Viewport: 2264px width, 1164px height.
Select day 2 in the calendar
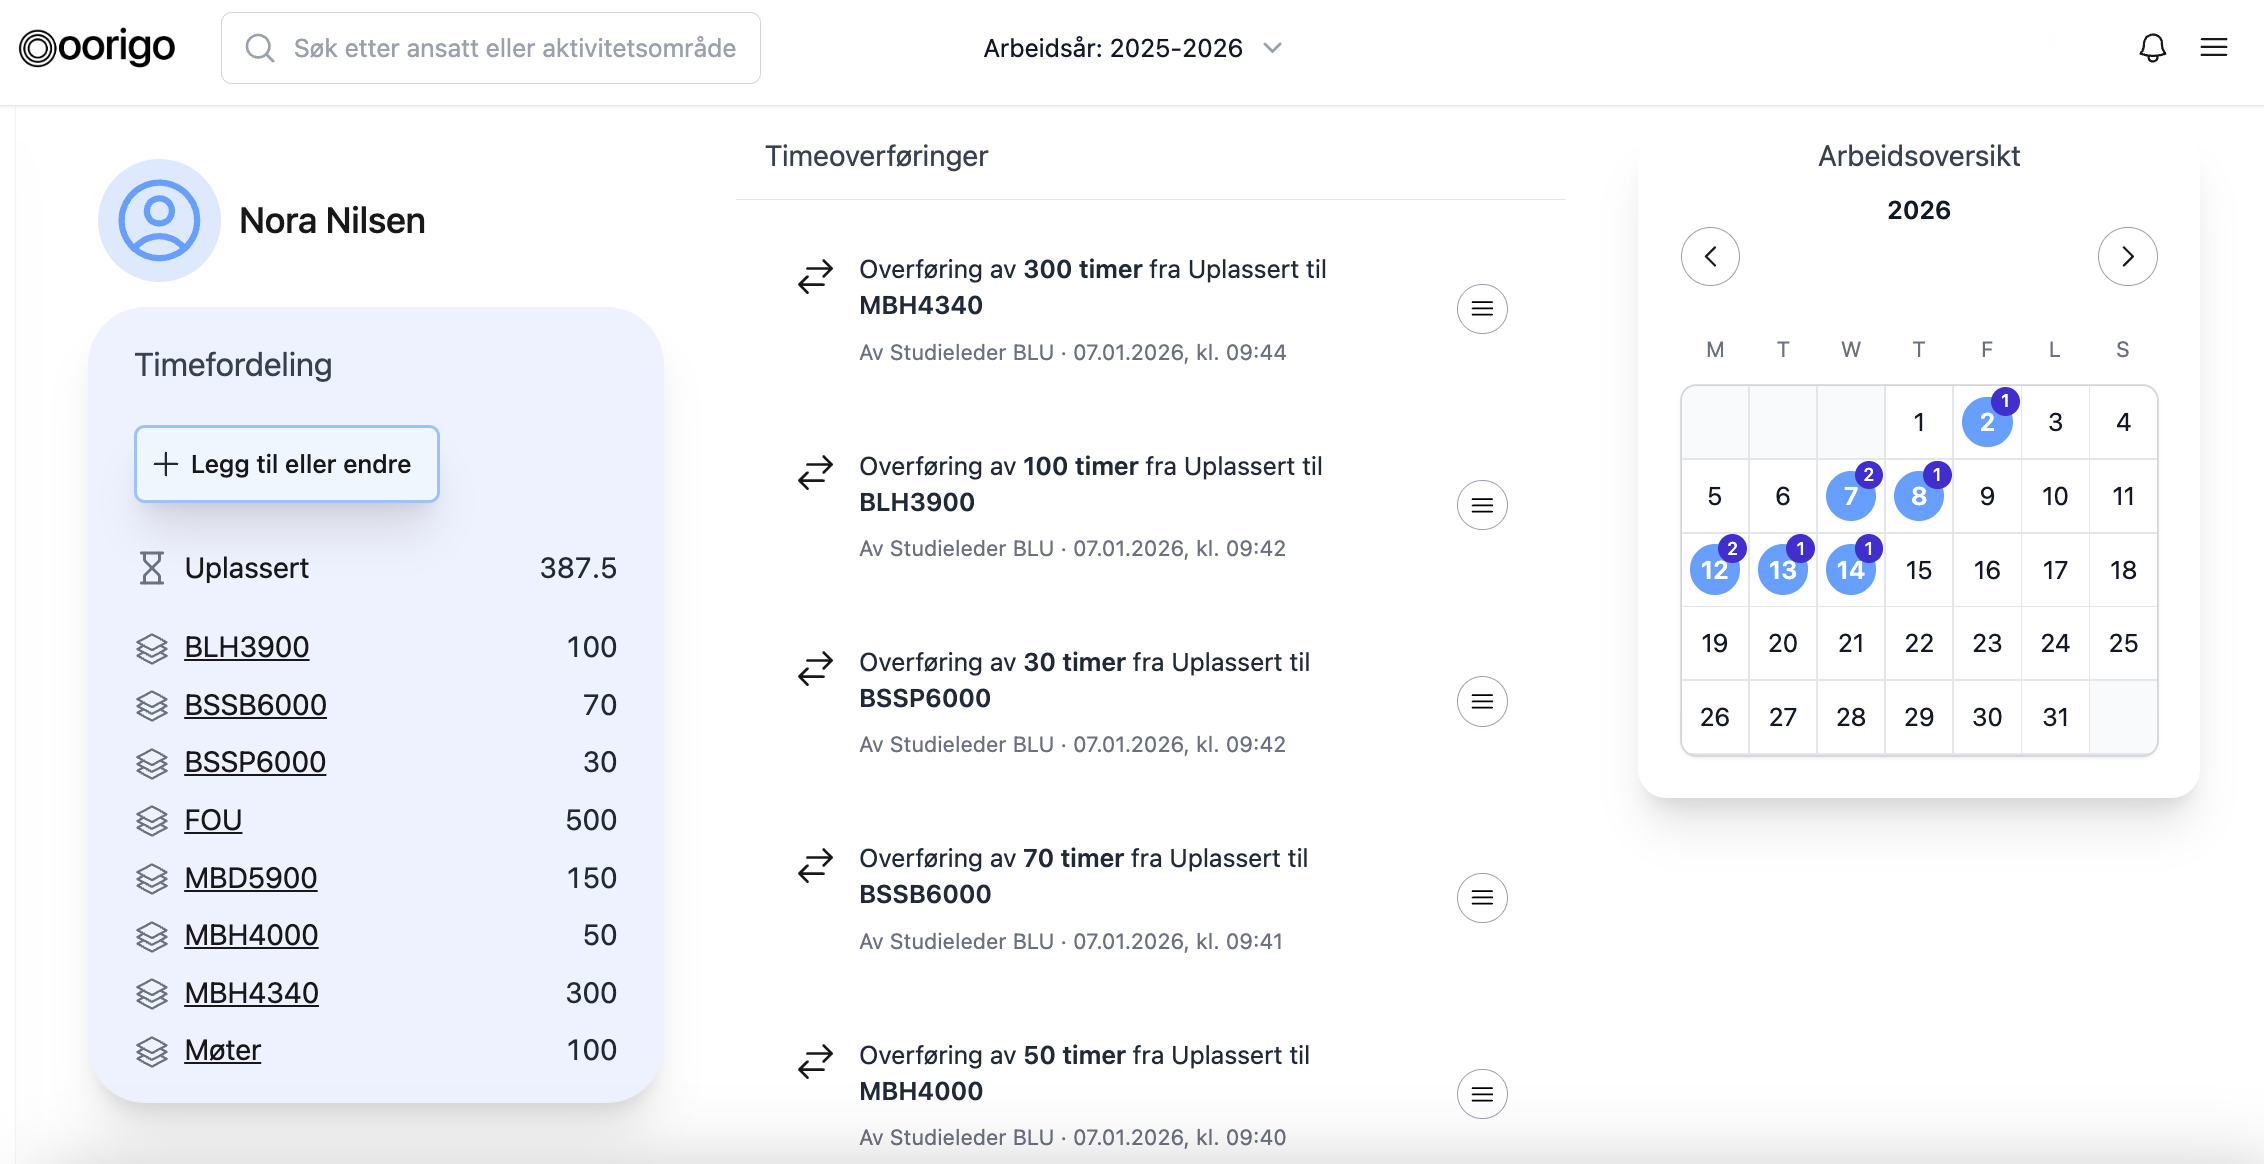point(1987,422)
